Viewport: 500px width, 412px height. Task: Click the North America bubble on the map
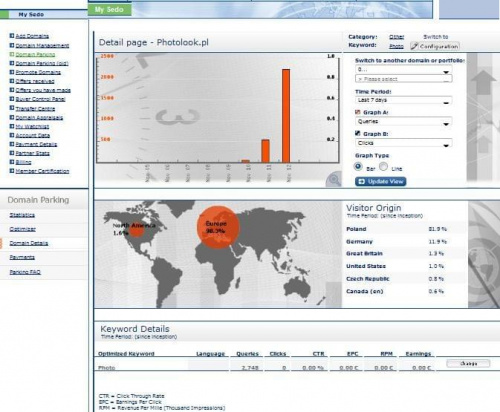point(136,230)
